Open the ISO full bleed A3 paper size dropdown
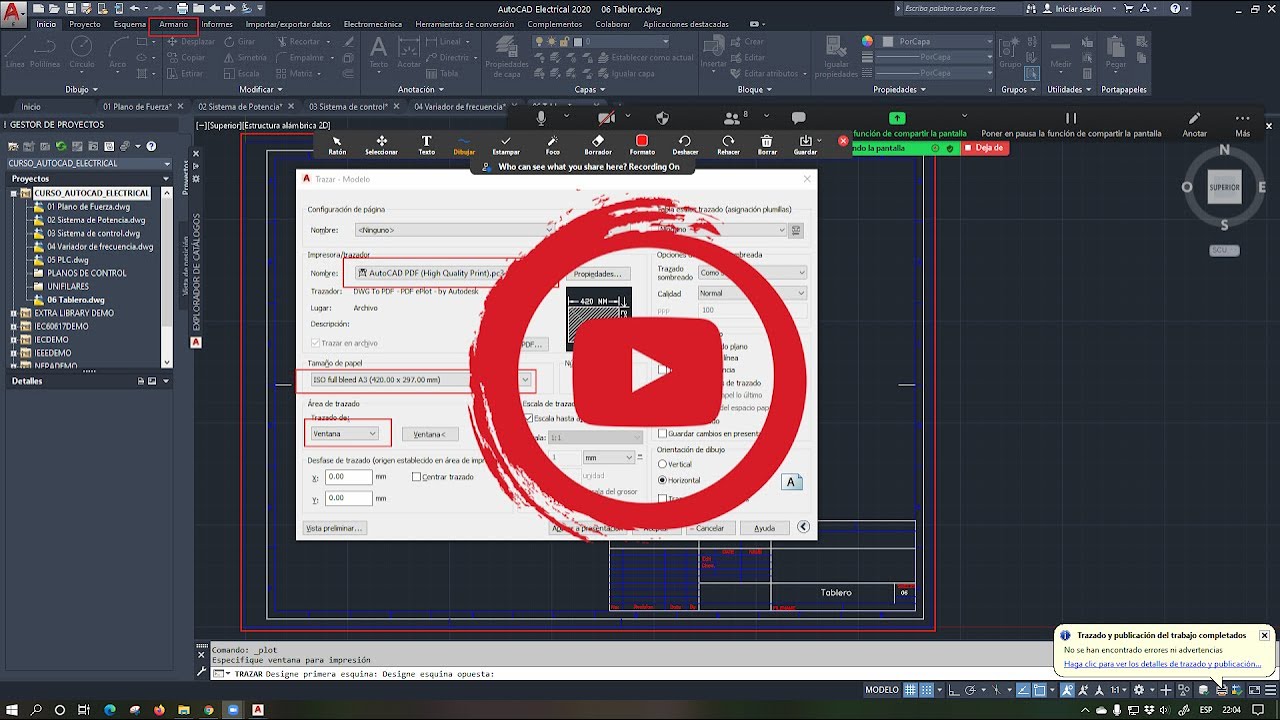The height and width of the screenshot is (720, 1280). 420,380
